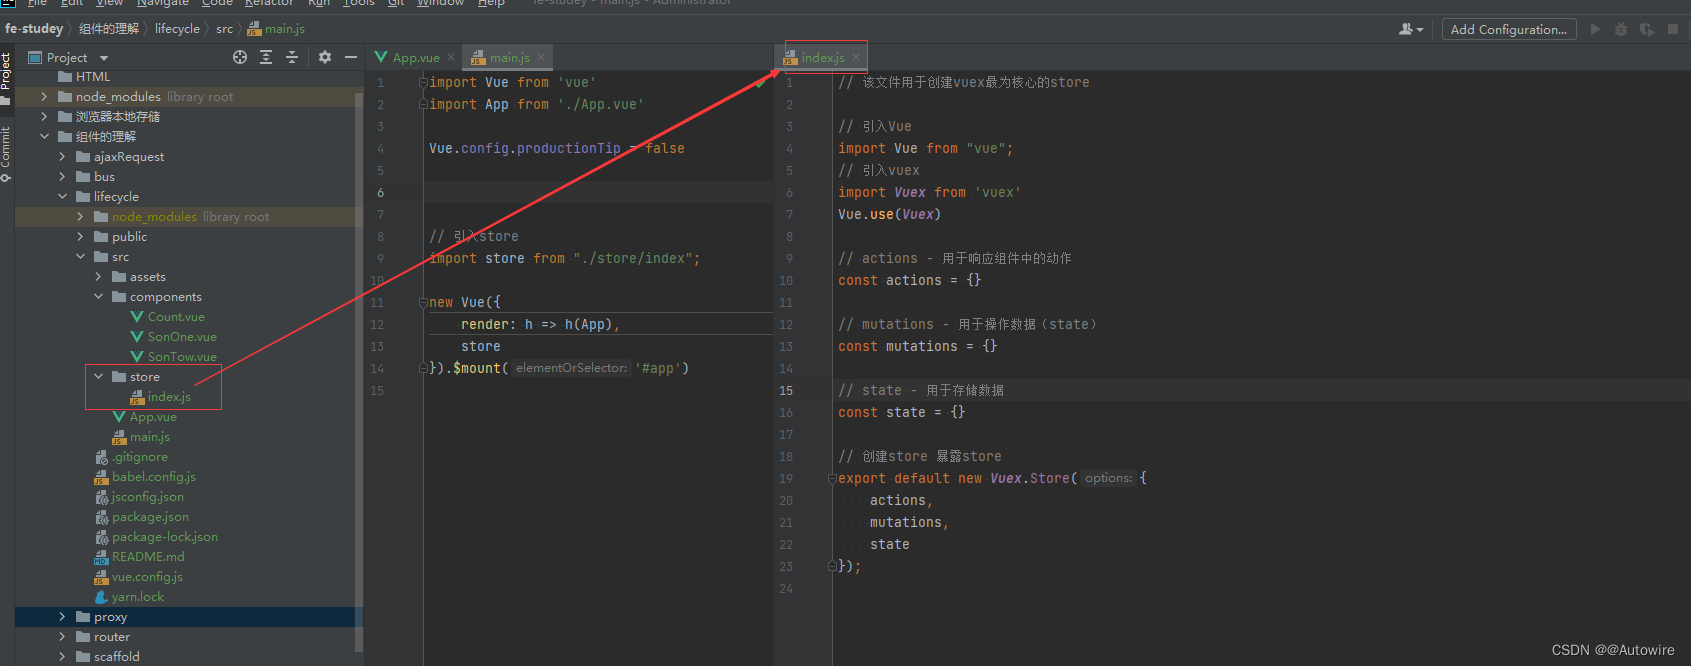The height and width of the screenshot is (666, 1691).
Task: Click the README.md file icon
Action: 101,557
